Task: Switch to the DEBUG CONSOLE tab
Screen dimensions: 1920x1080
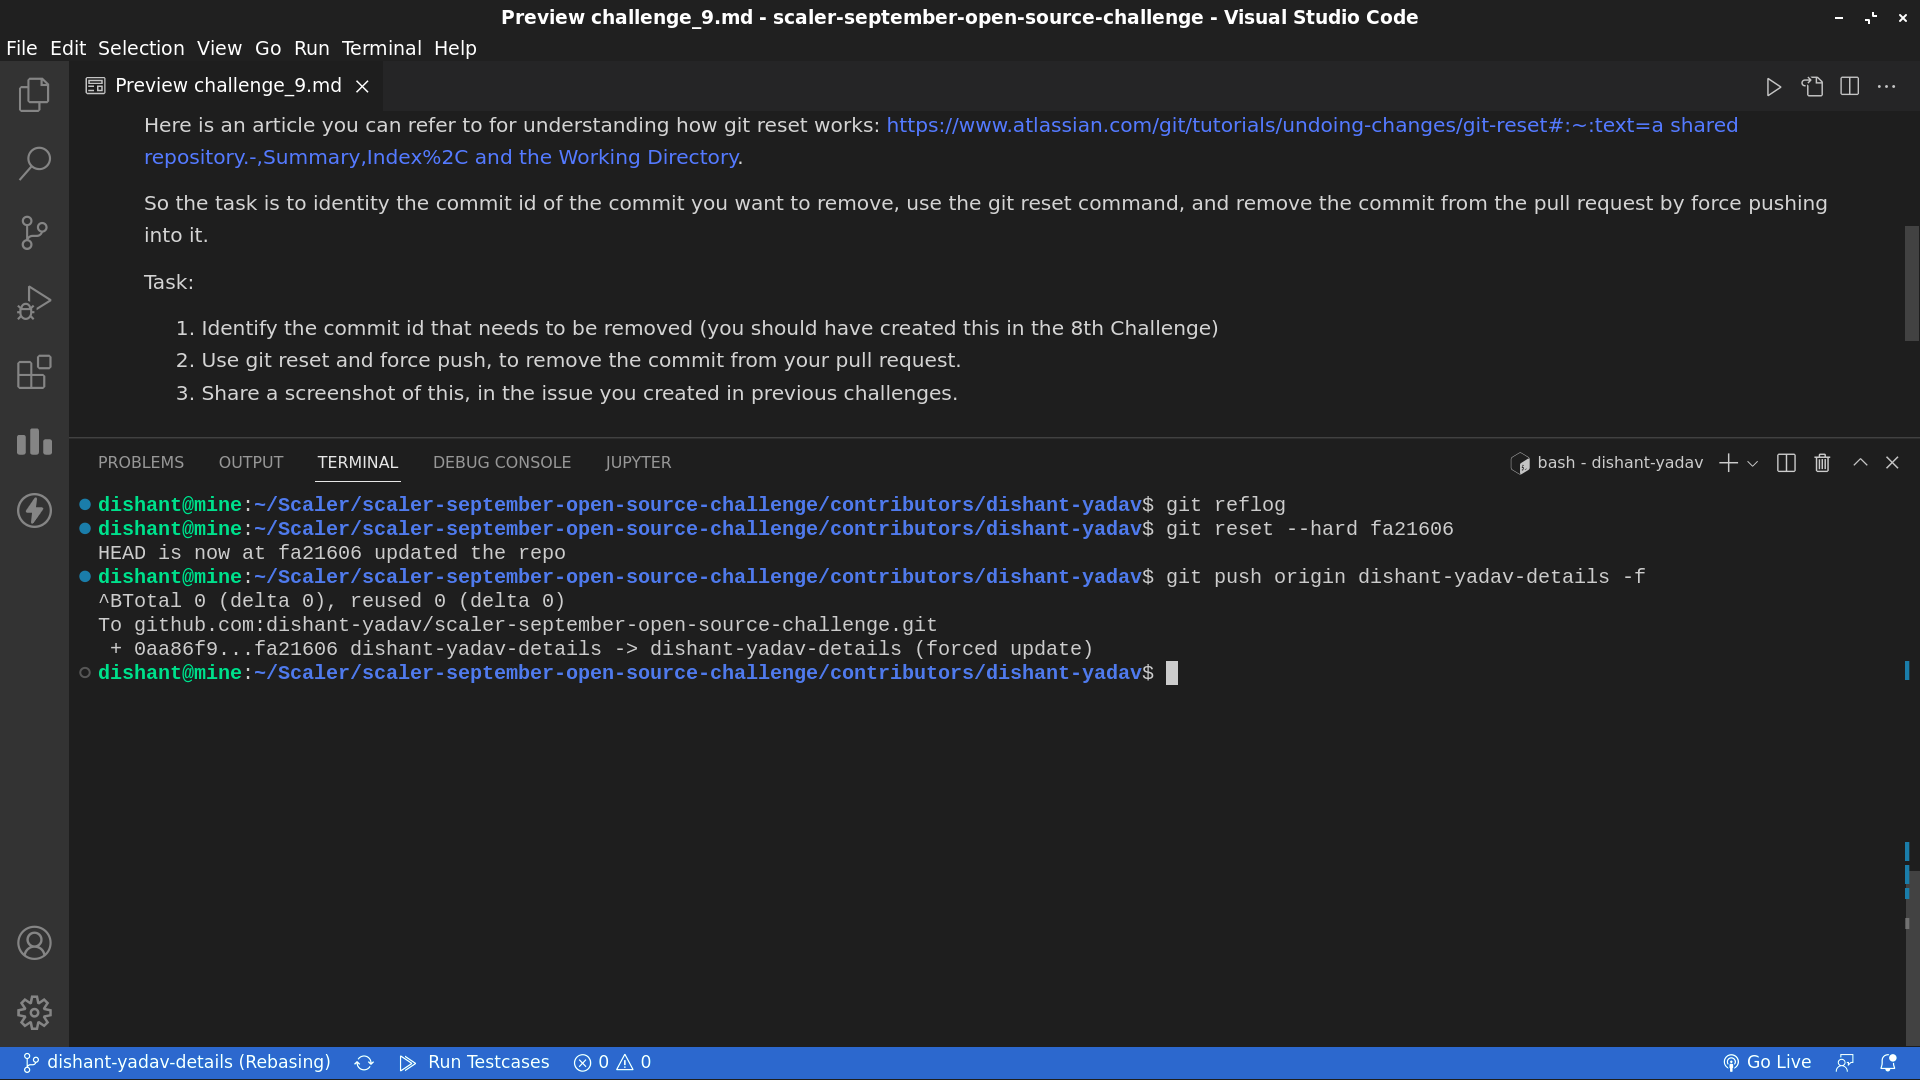Action: 502,463
